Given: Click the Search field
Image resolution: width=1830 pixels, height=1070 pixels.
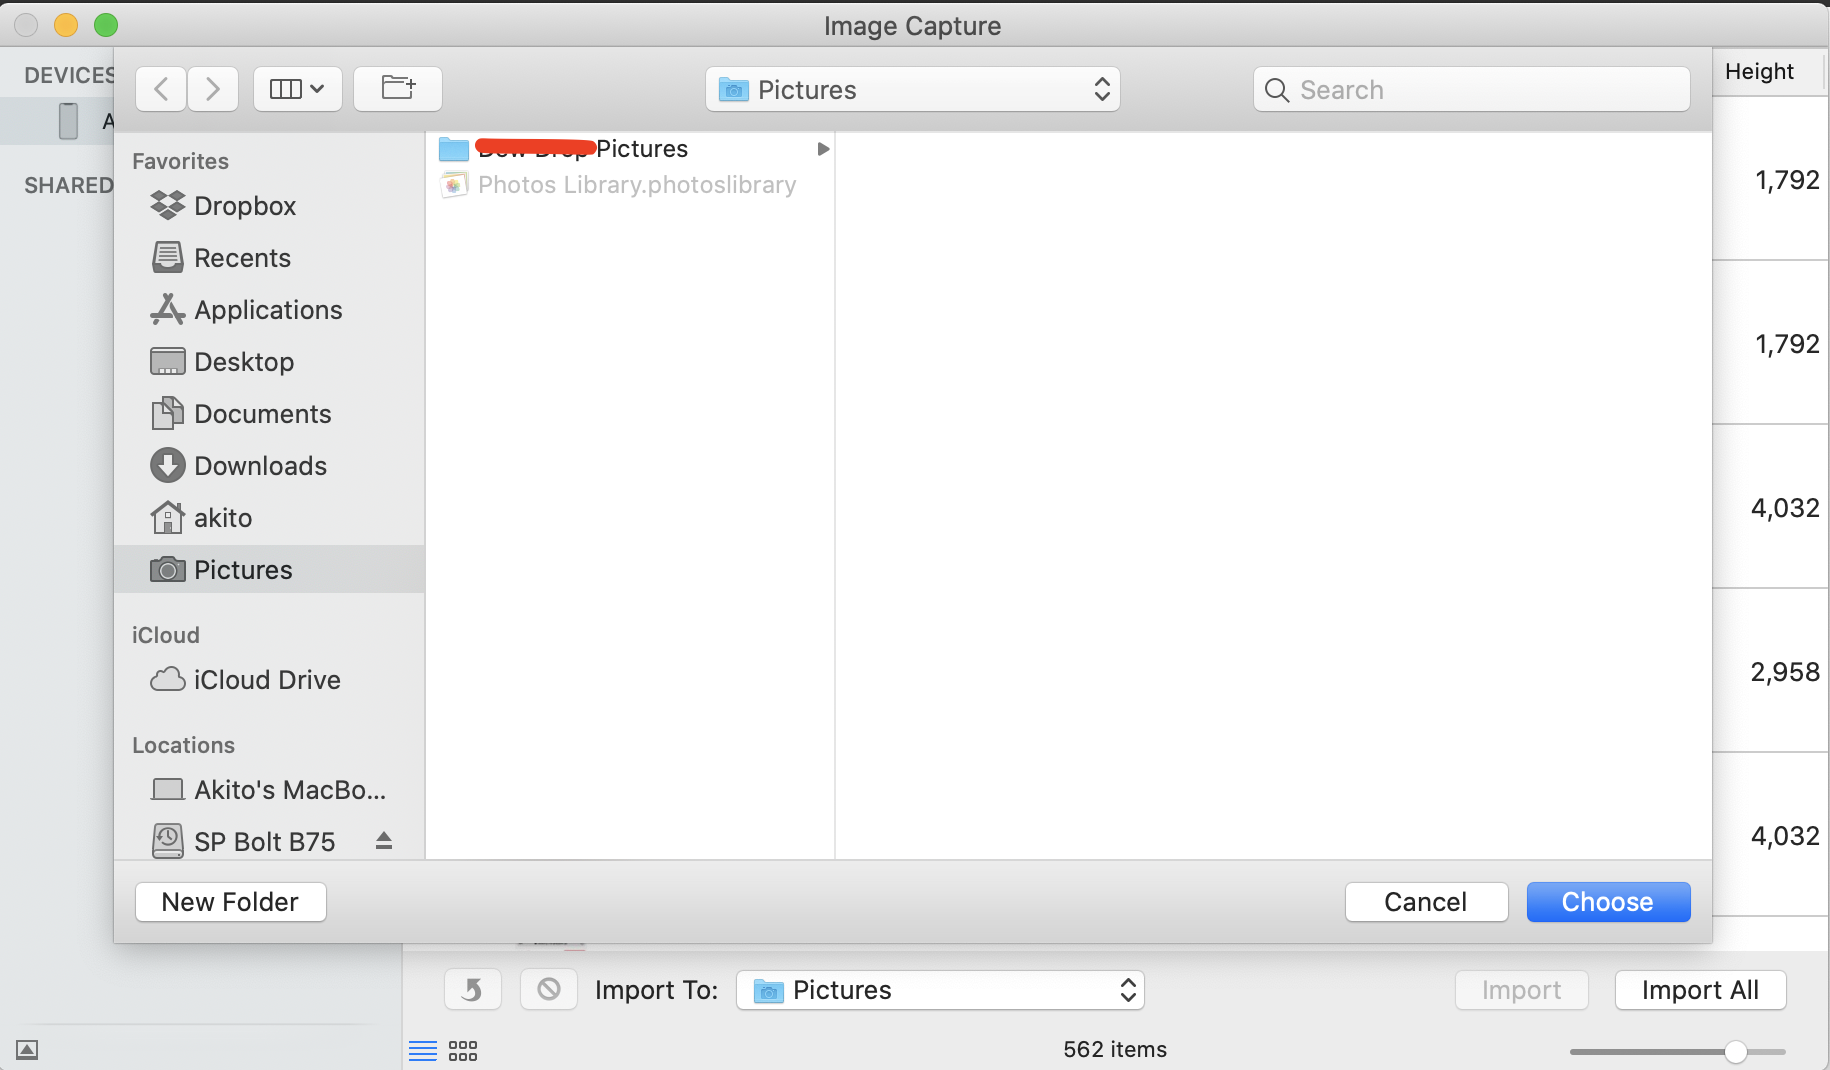Looking at the screenshot, I should (x=1472, y=90).
